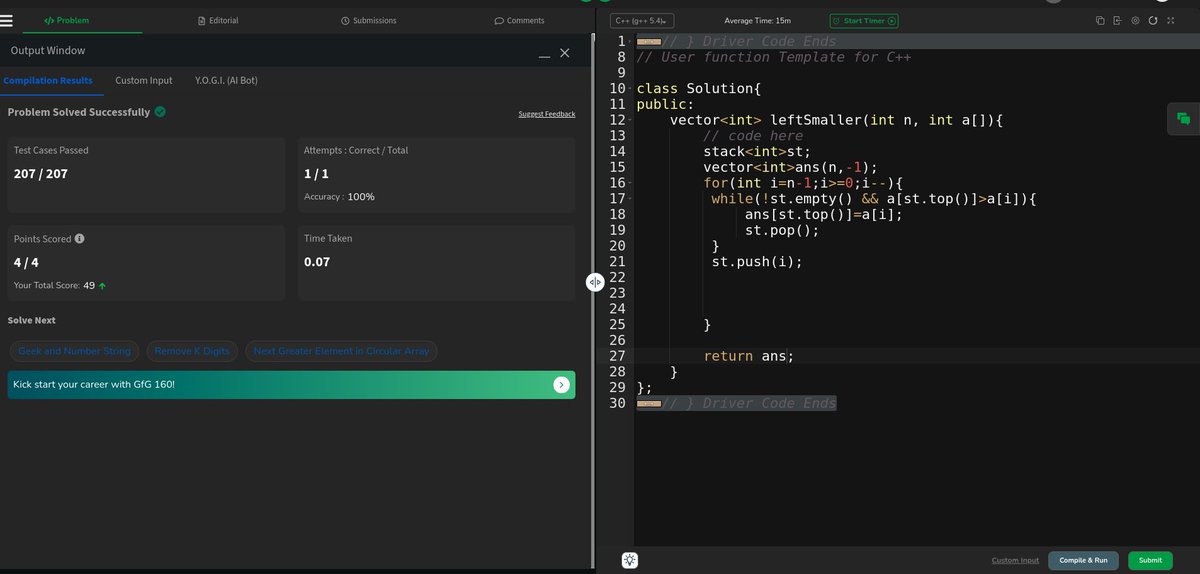Click the Points Scored info icon
Image resolution: width=1200 pixels, height=574 pixels.
coord(79,239)
